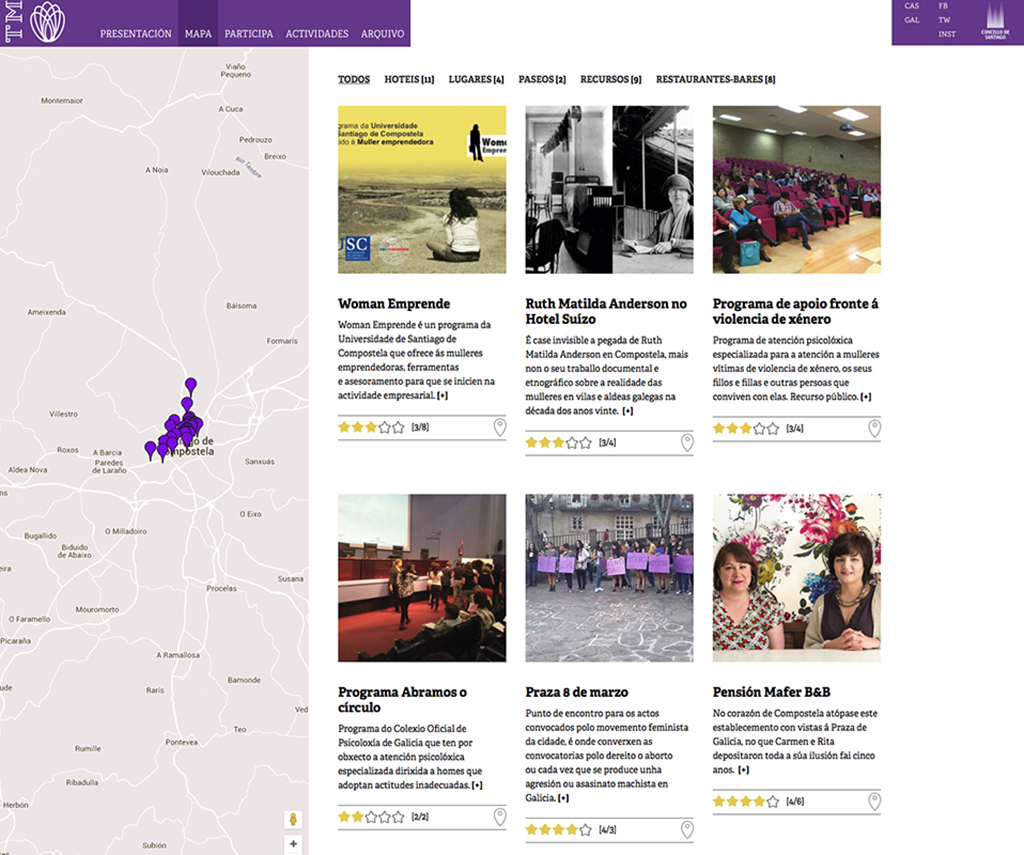Click the flower logo in header

(47, 22)
